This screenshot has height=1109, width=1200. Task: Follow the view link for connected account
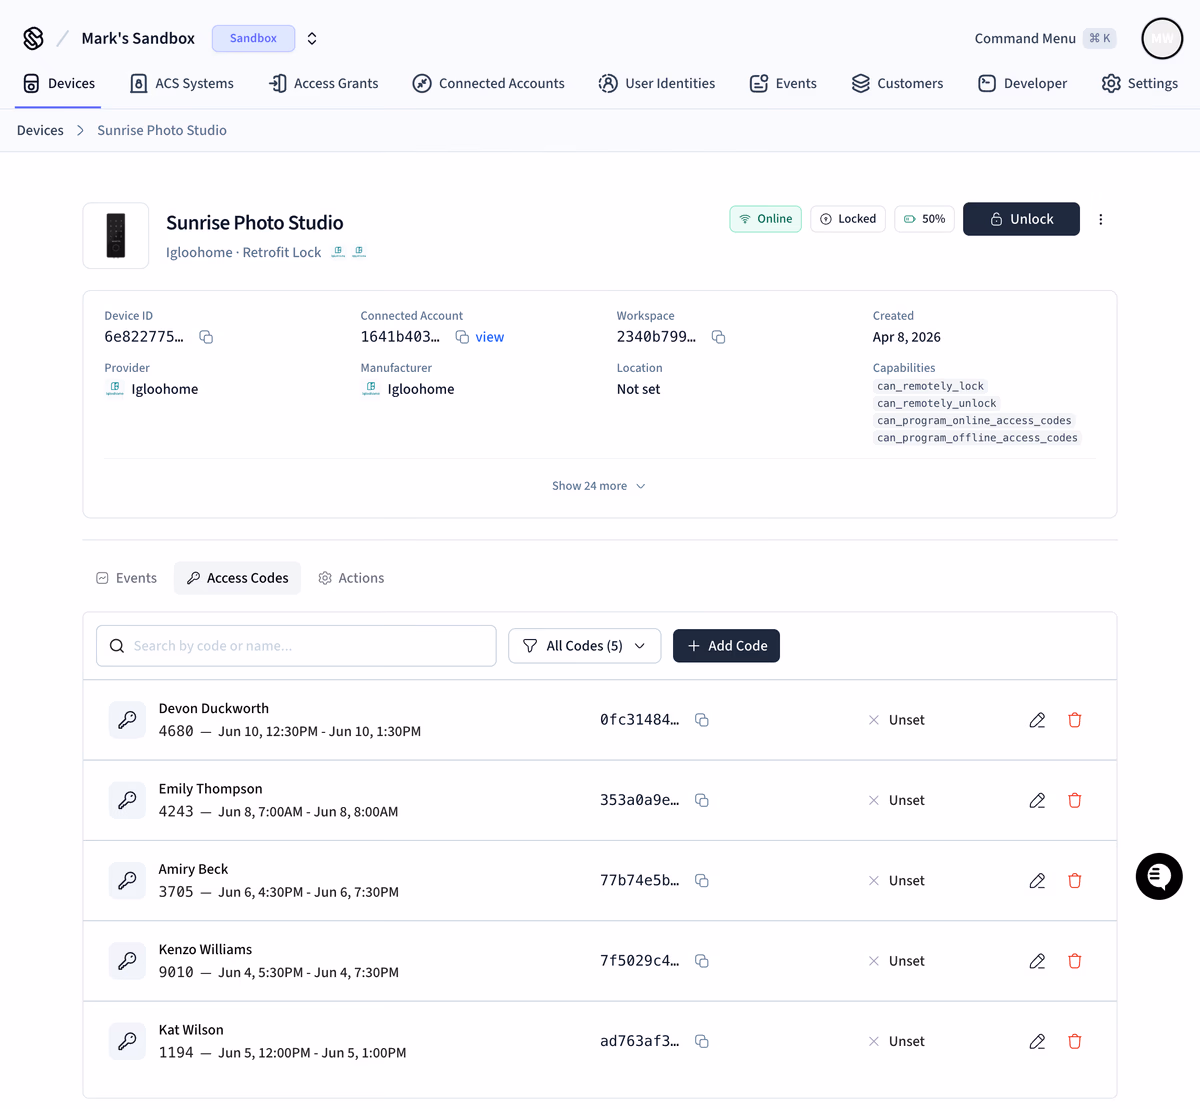tap(490, 337)
